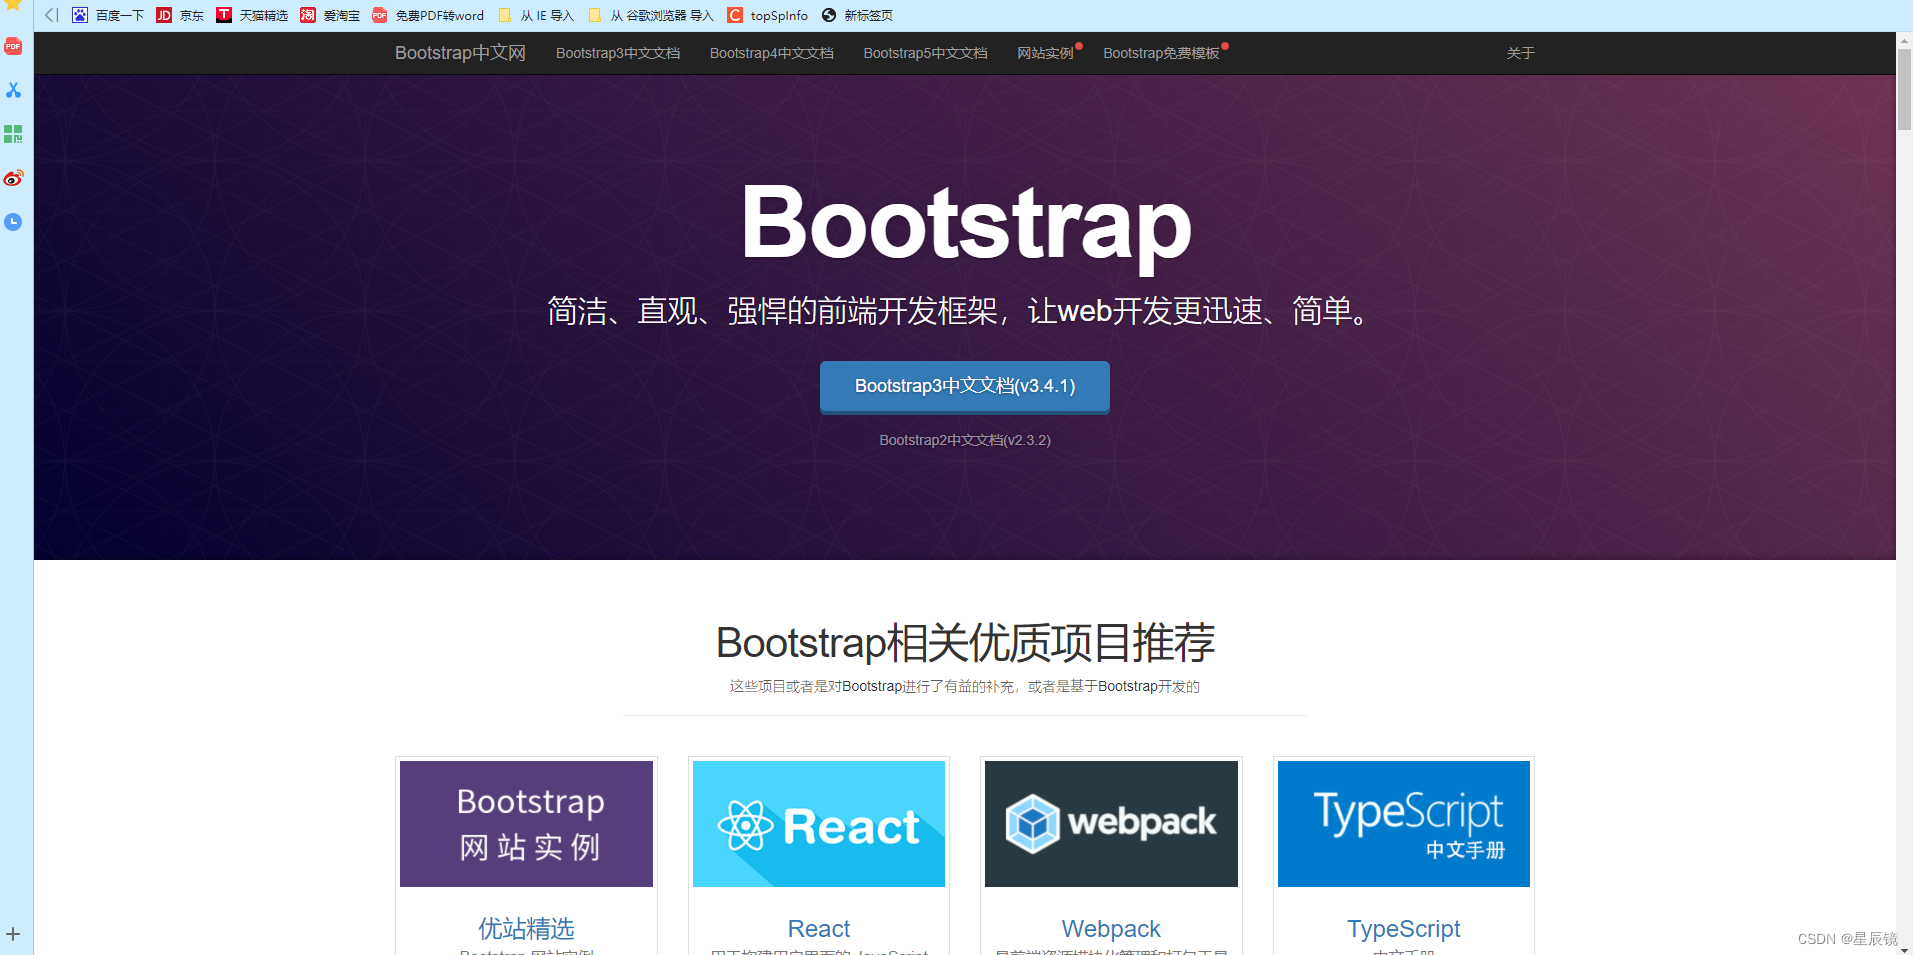Viewport: 1913px width, 955px height.
Task: Click the React card thumbnail
Action: click(x=819, y=824)
